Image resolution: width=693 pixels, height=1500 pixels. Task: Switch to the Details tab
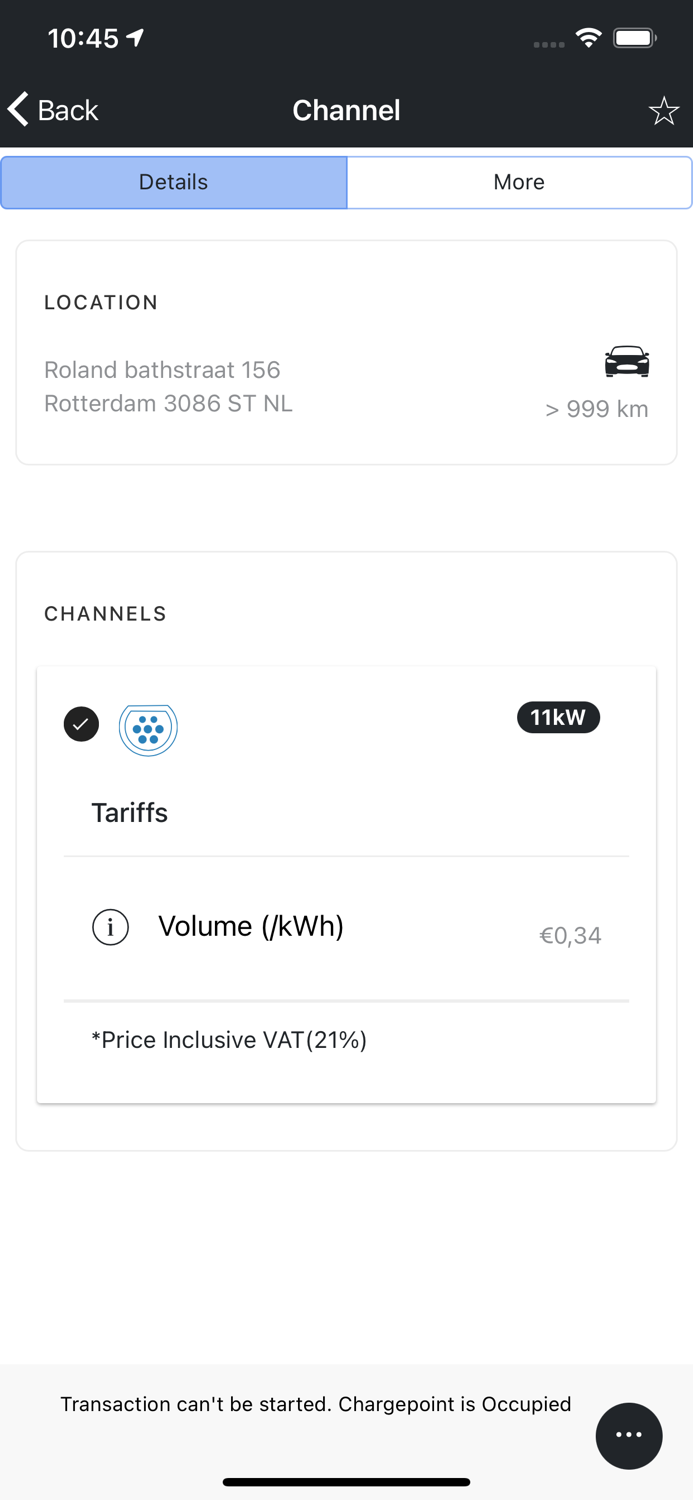tap(174, 182)
